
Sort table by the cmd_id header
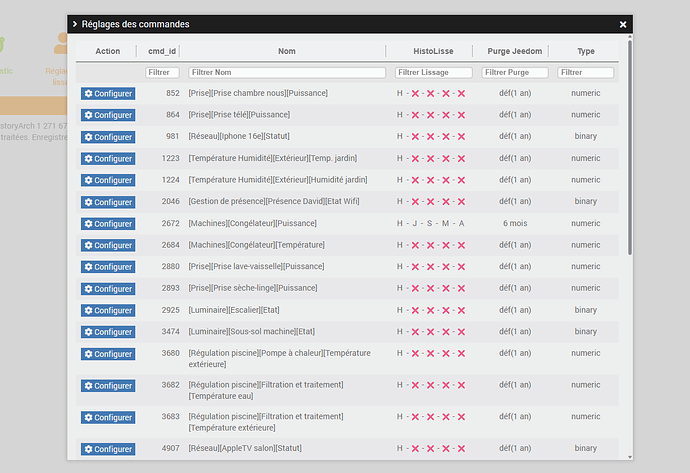(x=161, y=51)
